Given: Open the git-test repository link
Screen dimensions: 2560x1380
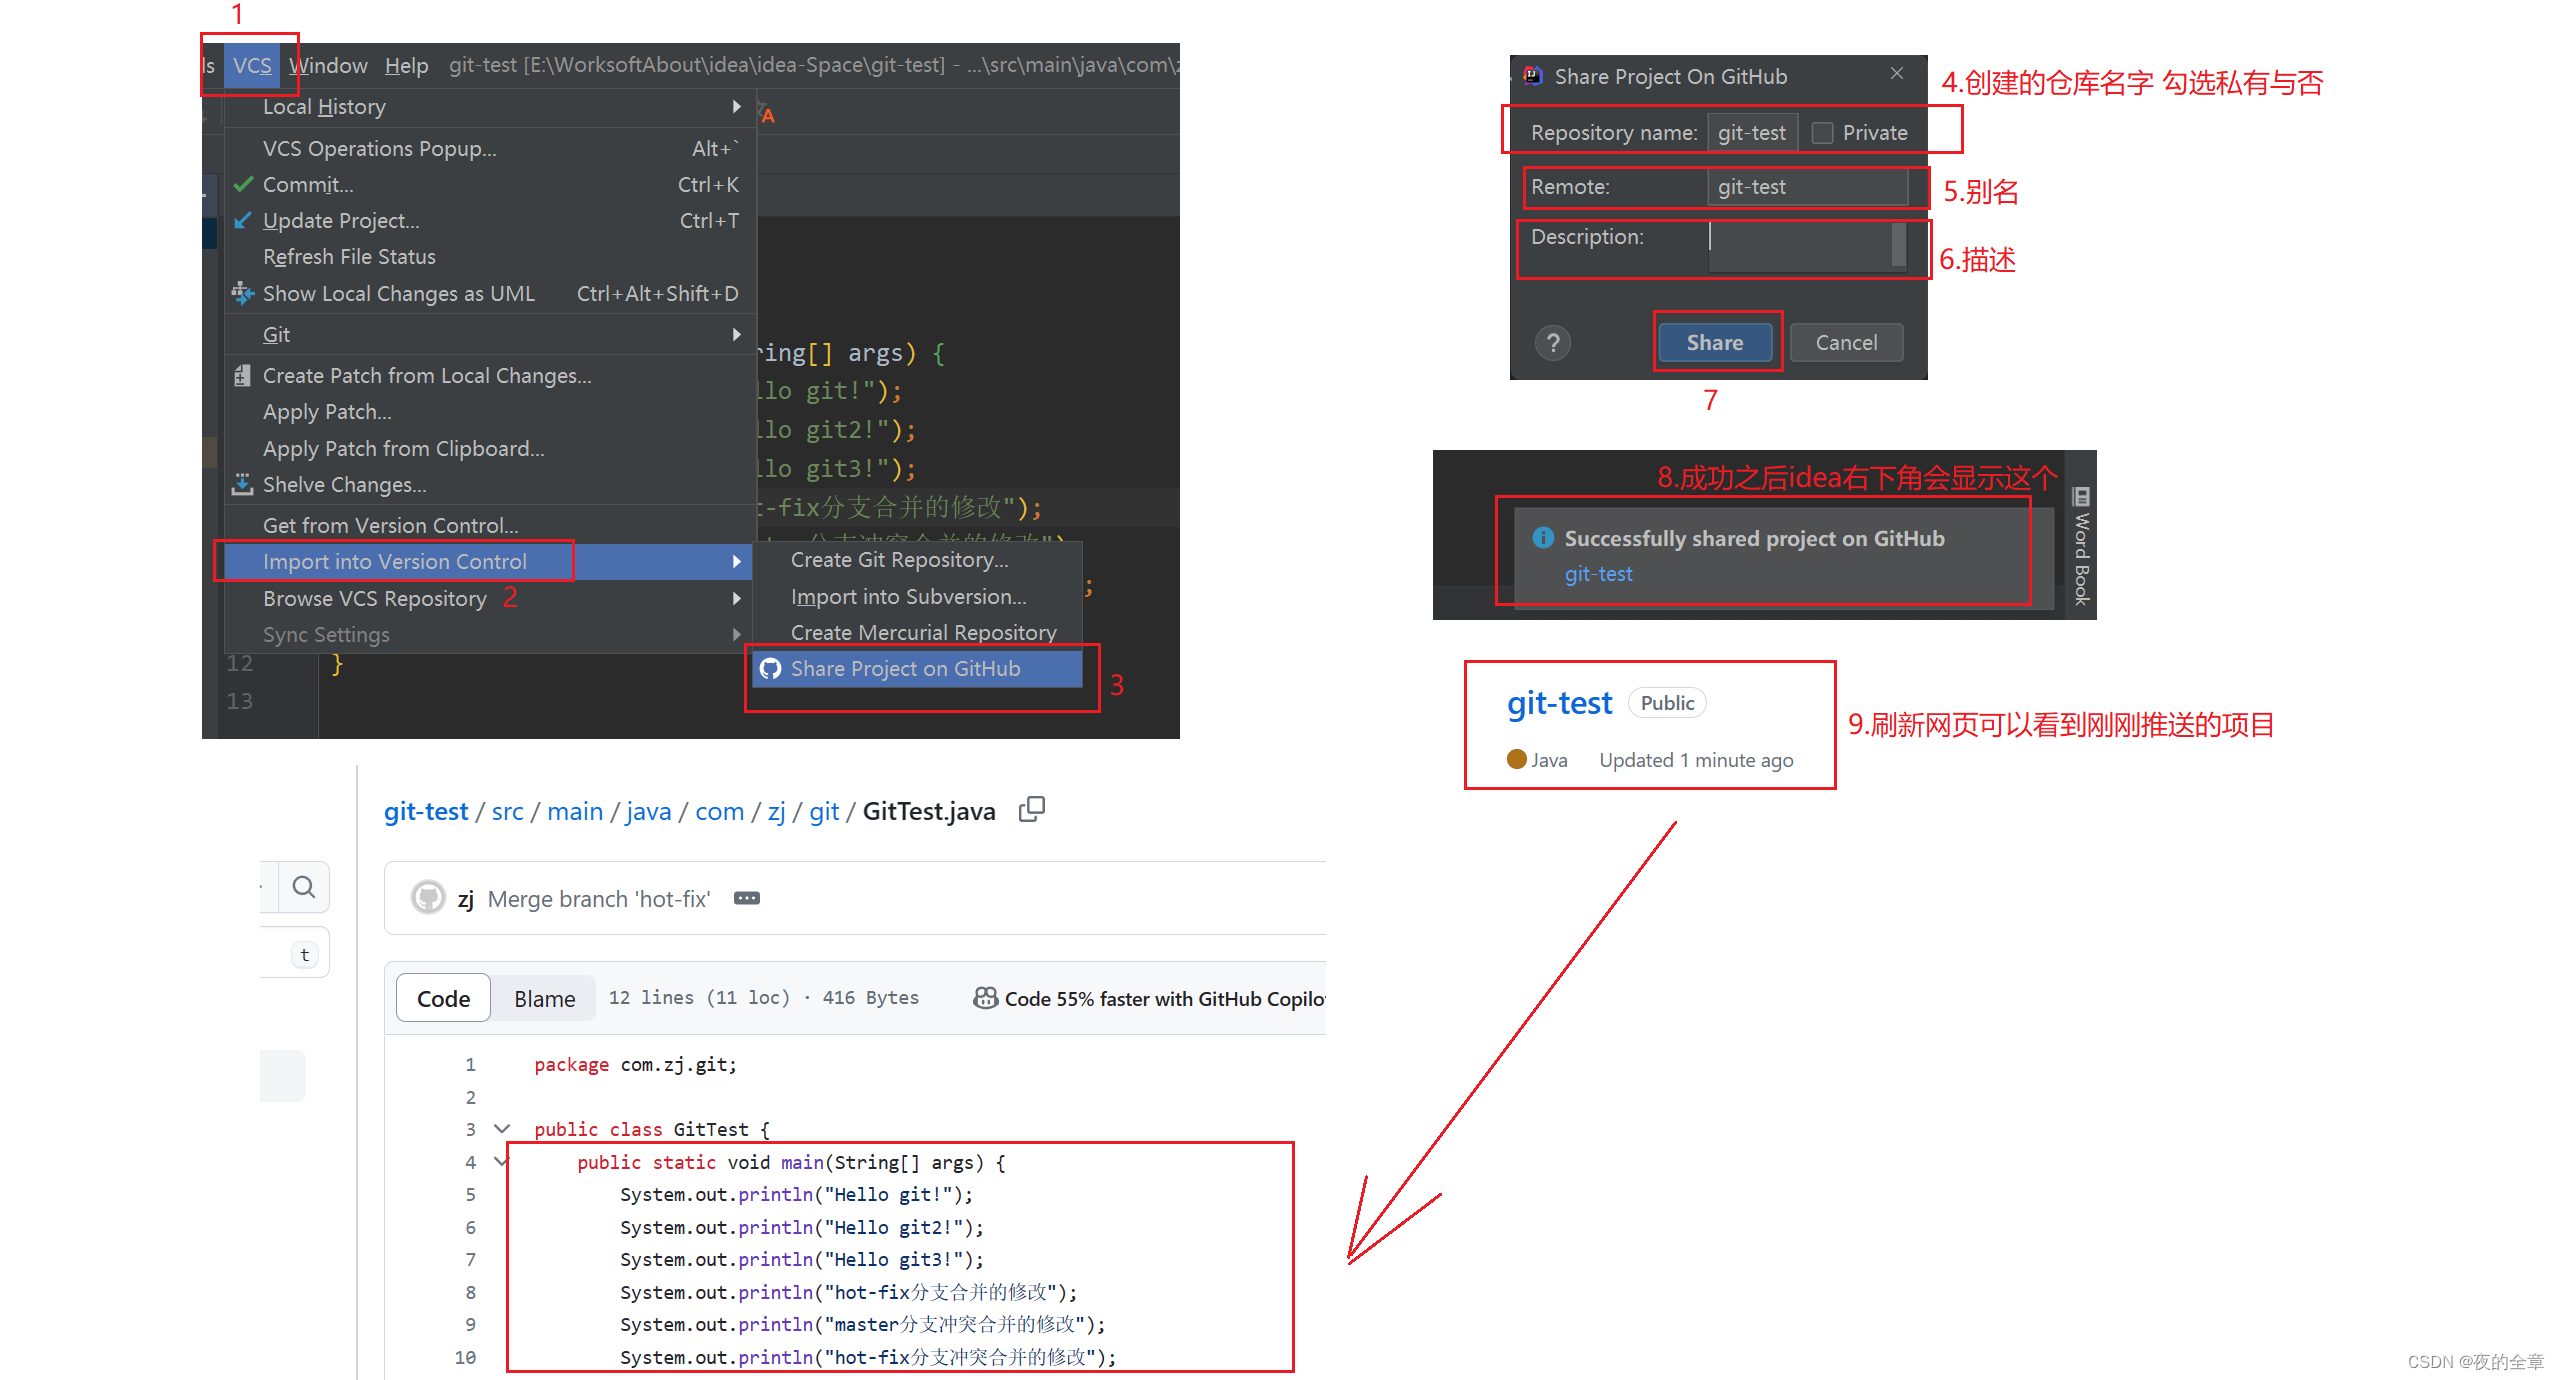Looking at the screenshot, I should tap(1559, 703).
